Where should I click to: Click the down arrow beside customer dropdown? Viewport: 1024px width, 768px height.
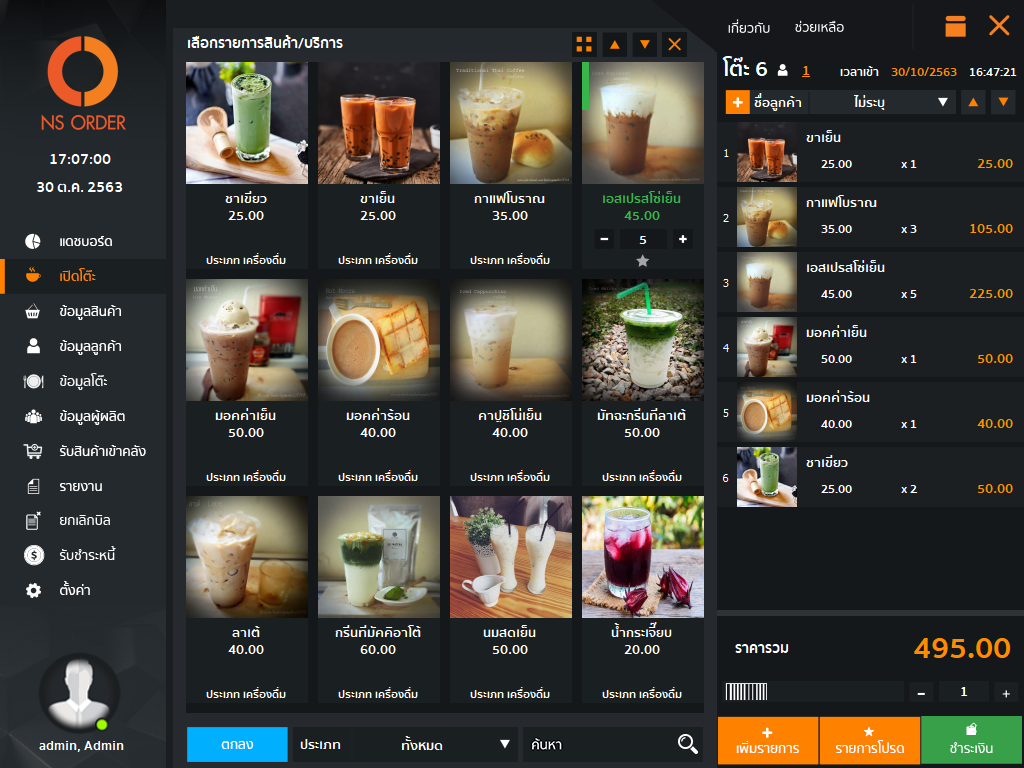pyautogui.click(x=1003, y=103)
